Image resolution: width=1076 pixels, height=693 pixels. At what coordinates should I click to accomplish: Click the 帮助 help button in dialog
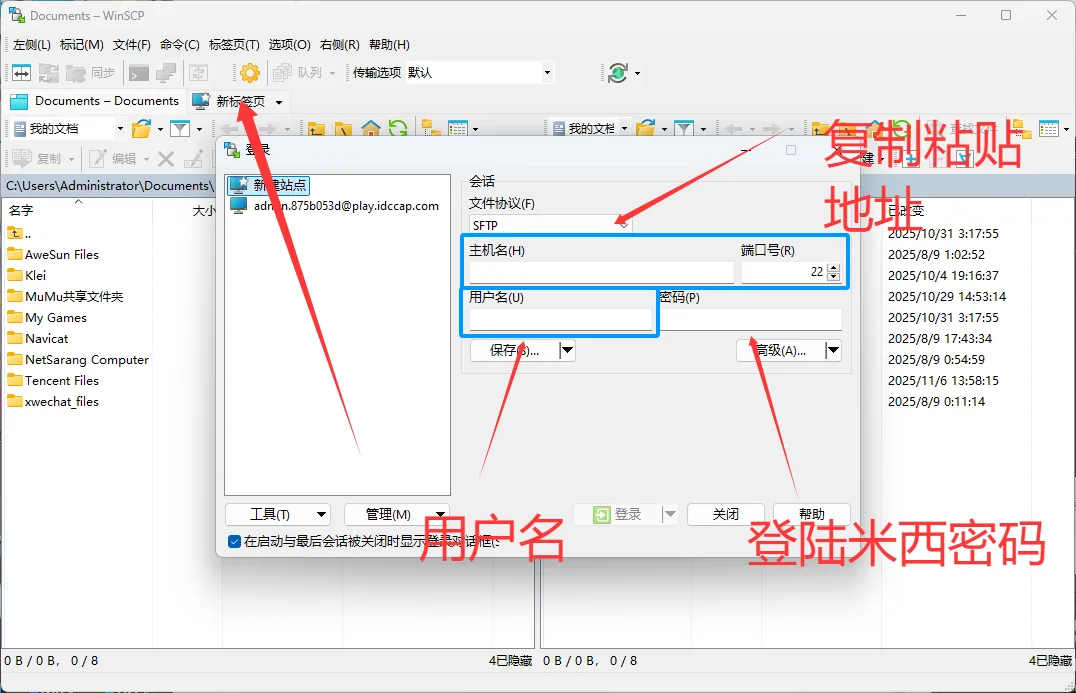(x=811, y=514)
